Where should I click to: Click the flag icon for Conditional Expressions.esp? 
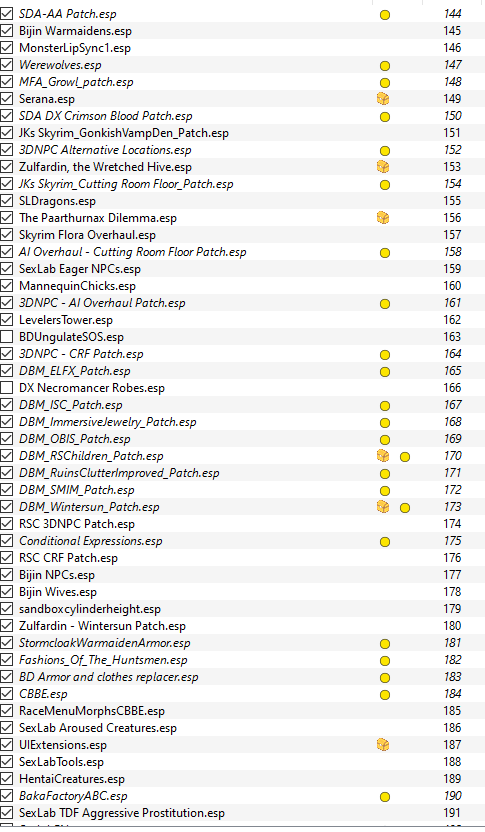pos(385,541)
